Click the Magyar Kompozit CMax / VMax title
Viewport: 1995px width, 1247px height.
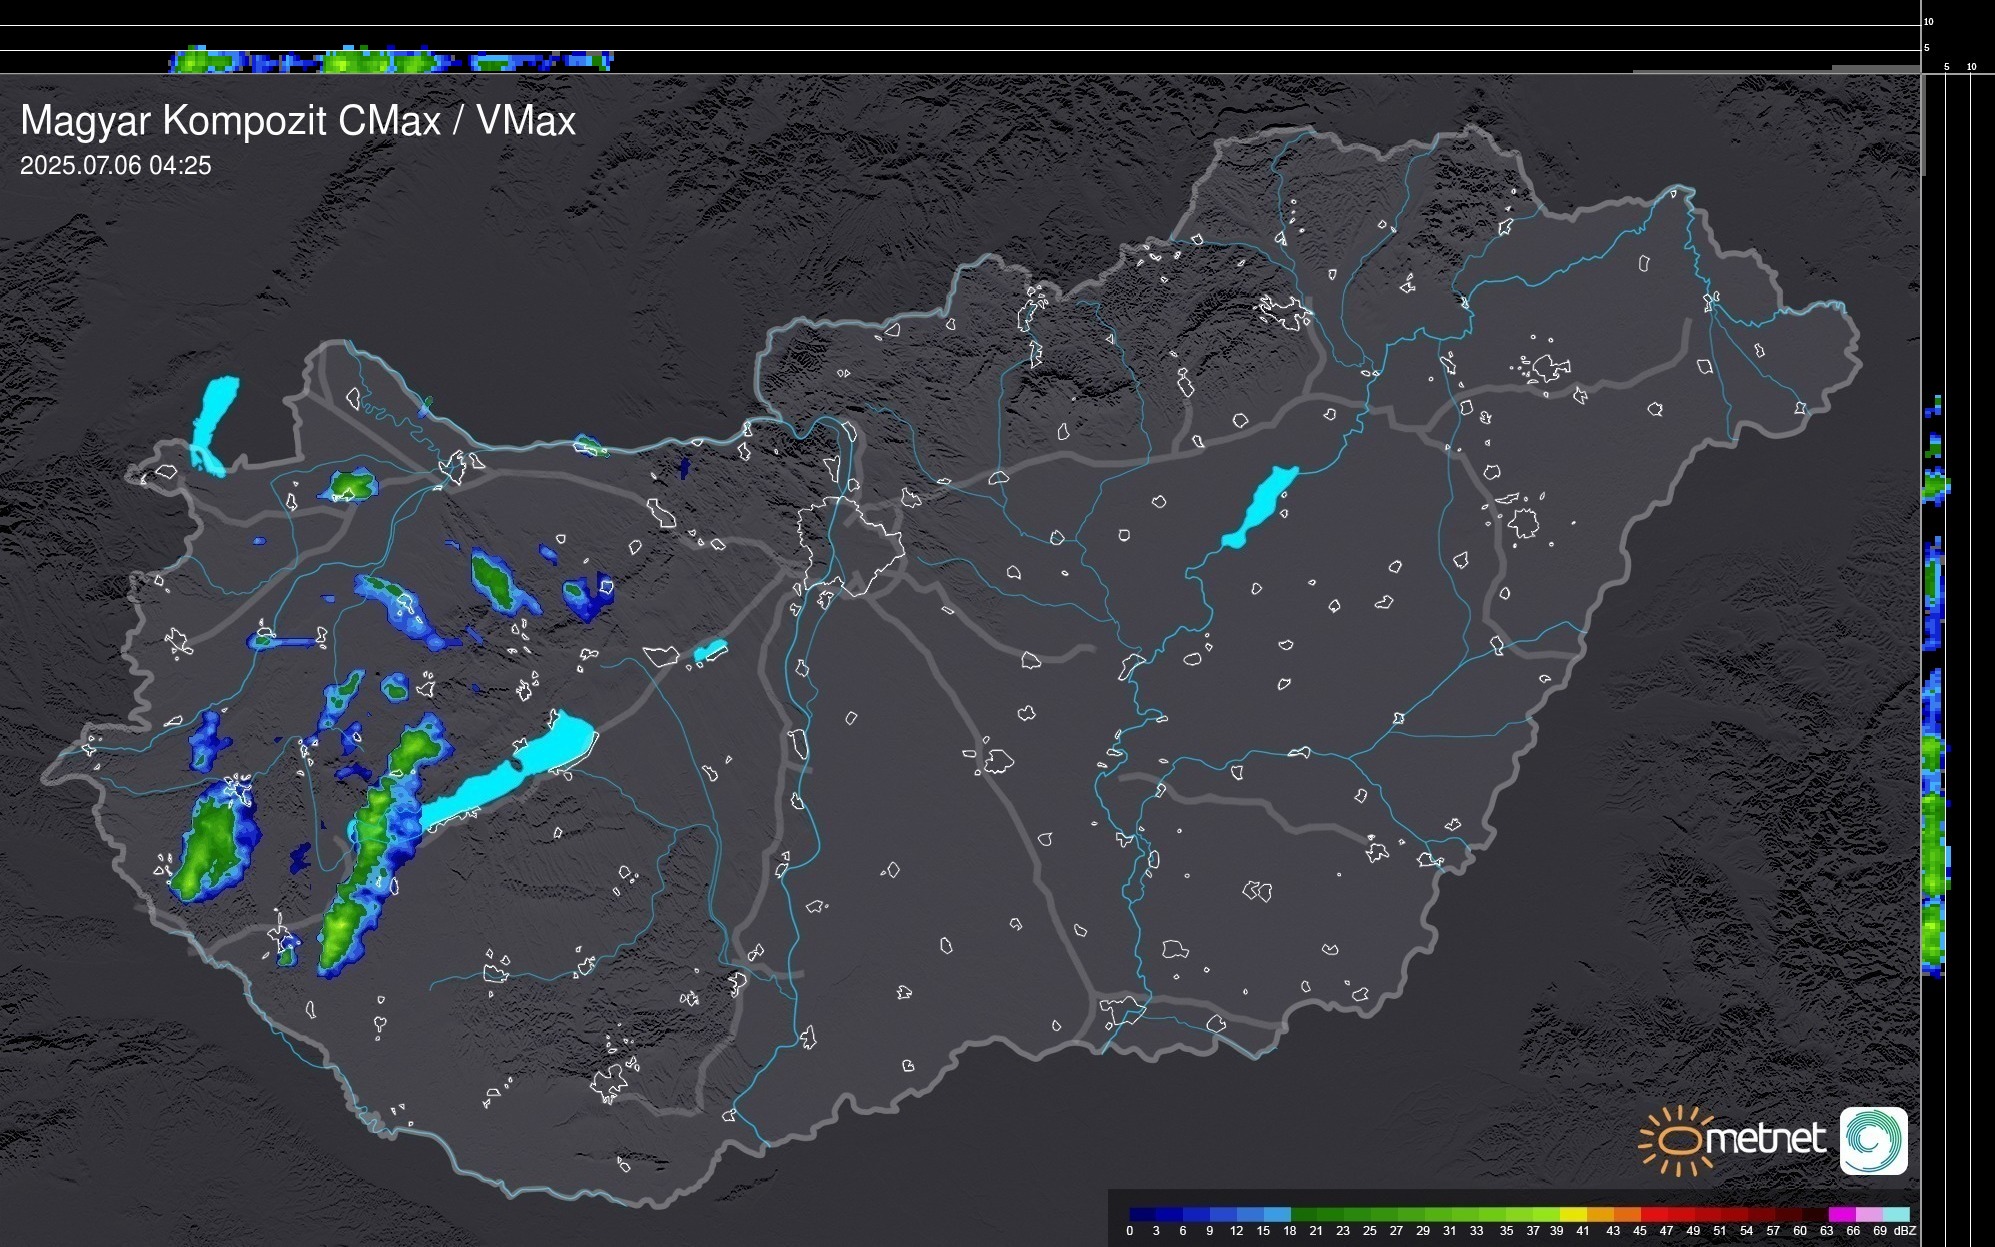pyautogui.click(x=298, y=121)
